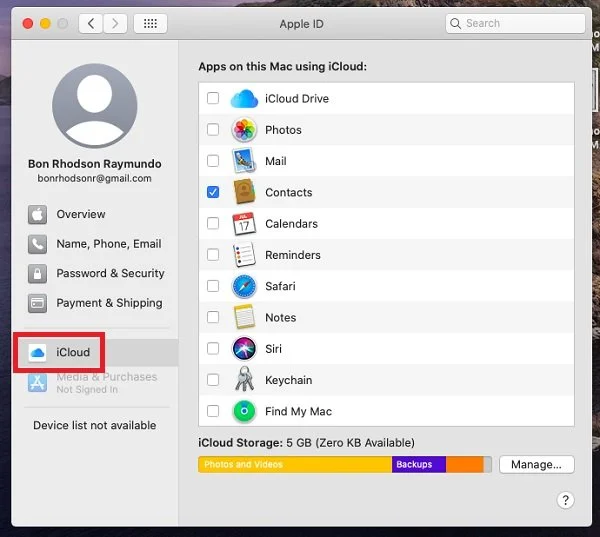Minimize the window with the yellow button
The height and width of the screenshot is (537, 600).
point(45,24)
